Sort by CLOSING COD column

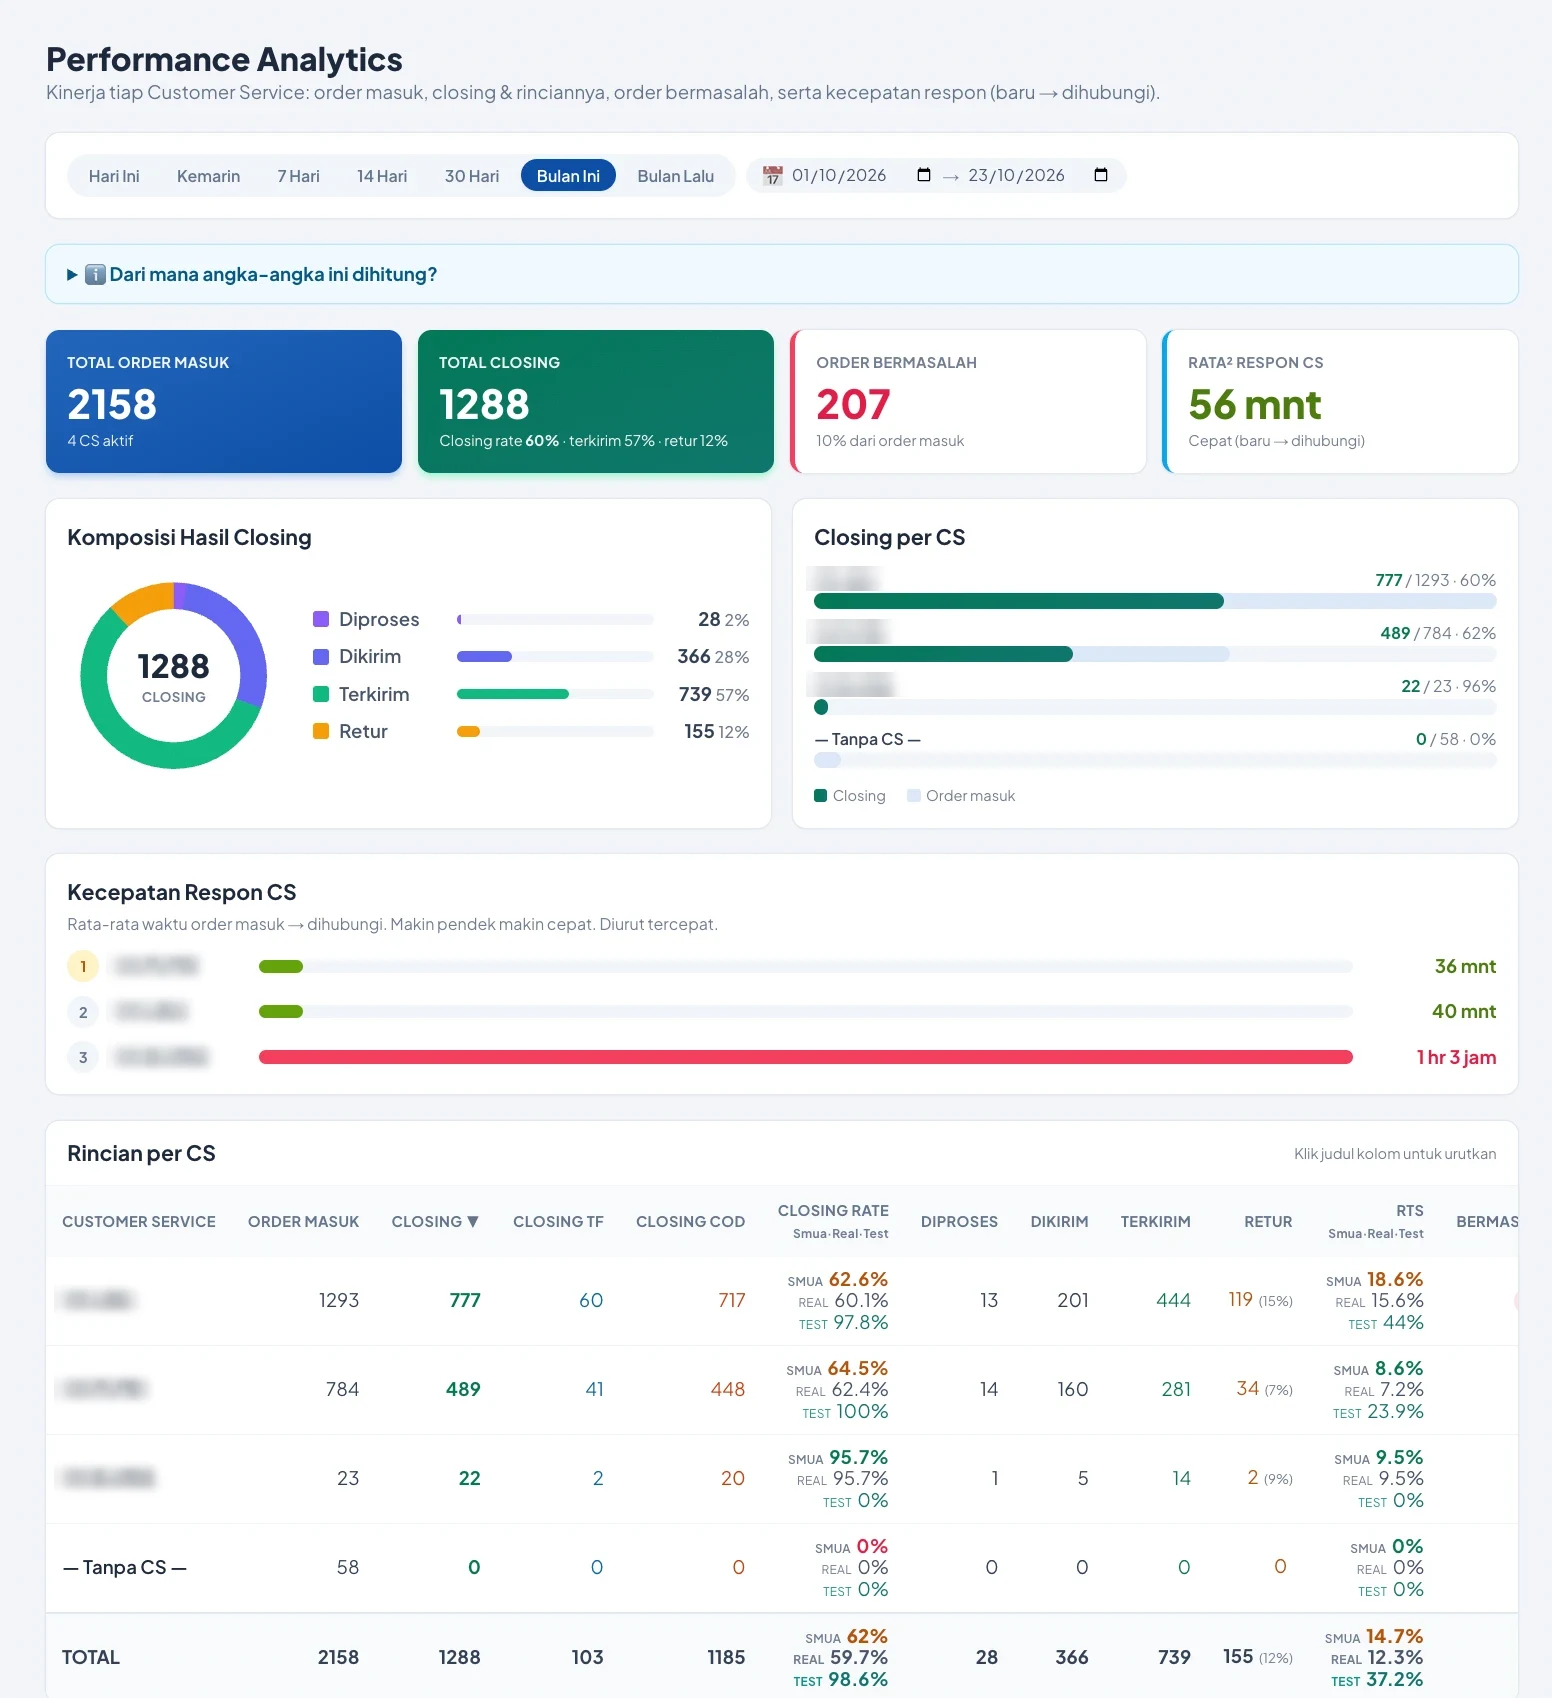(690, 1221)
